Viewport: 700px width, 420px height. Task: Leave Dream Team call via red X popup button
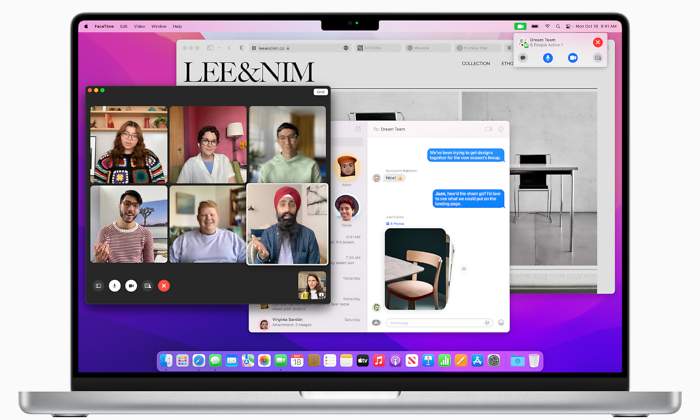pyautogui.click(x=597, y=42)
